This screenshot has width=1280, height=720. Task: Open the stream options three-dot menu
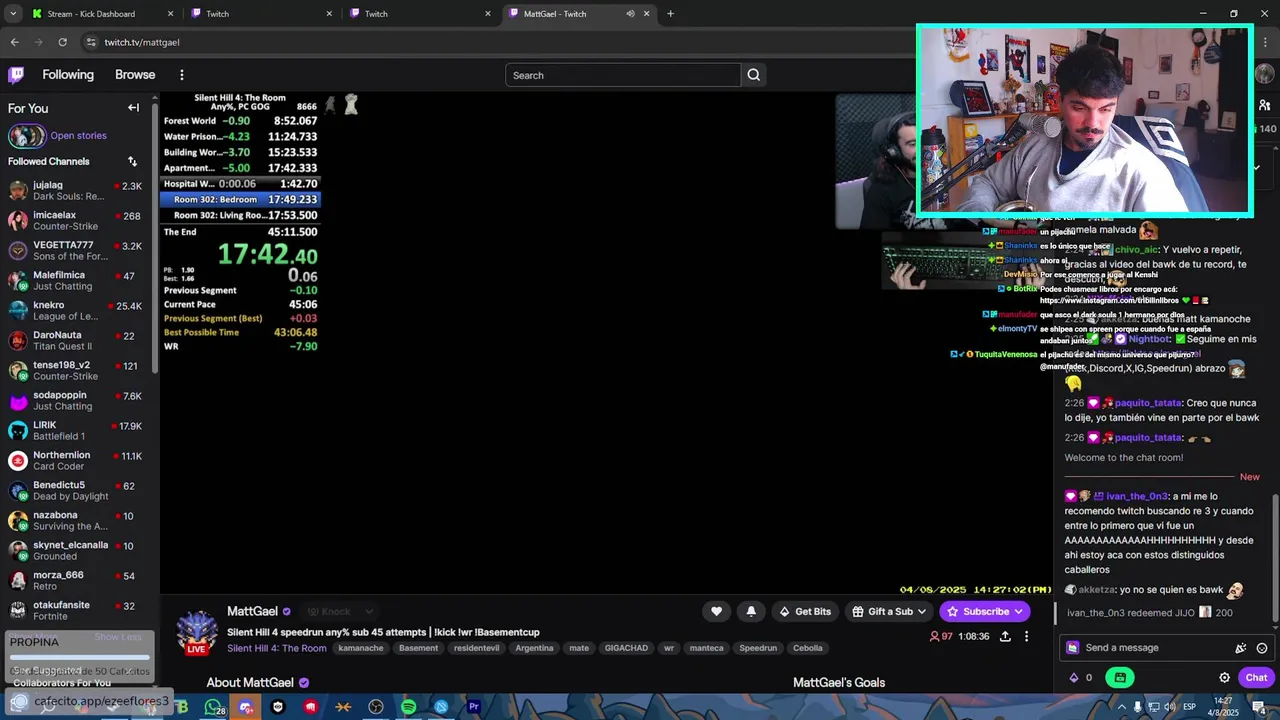point(1026,636)
